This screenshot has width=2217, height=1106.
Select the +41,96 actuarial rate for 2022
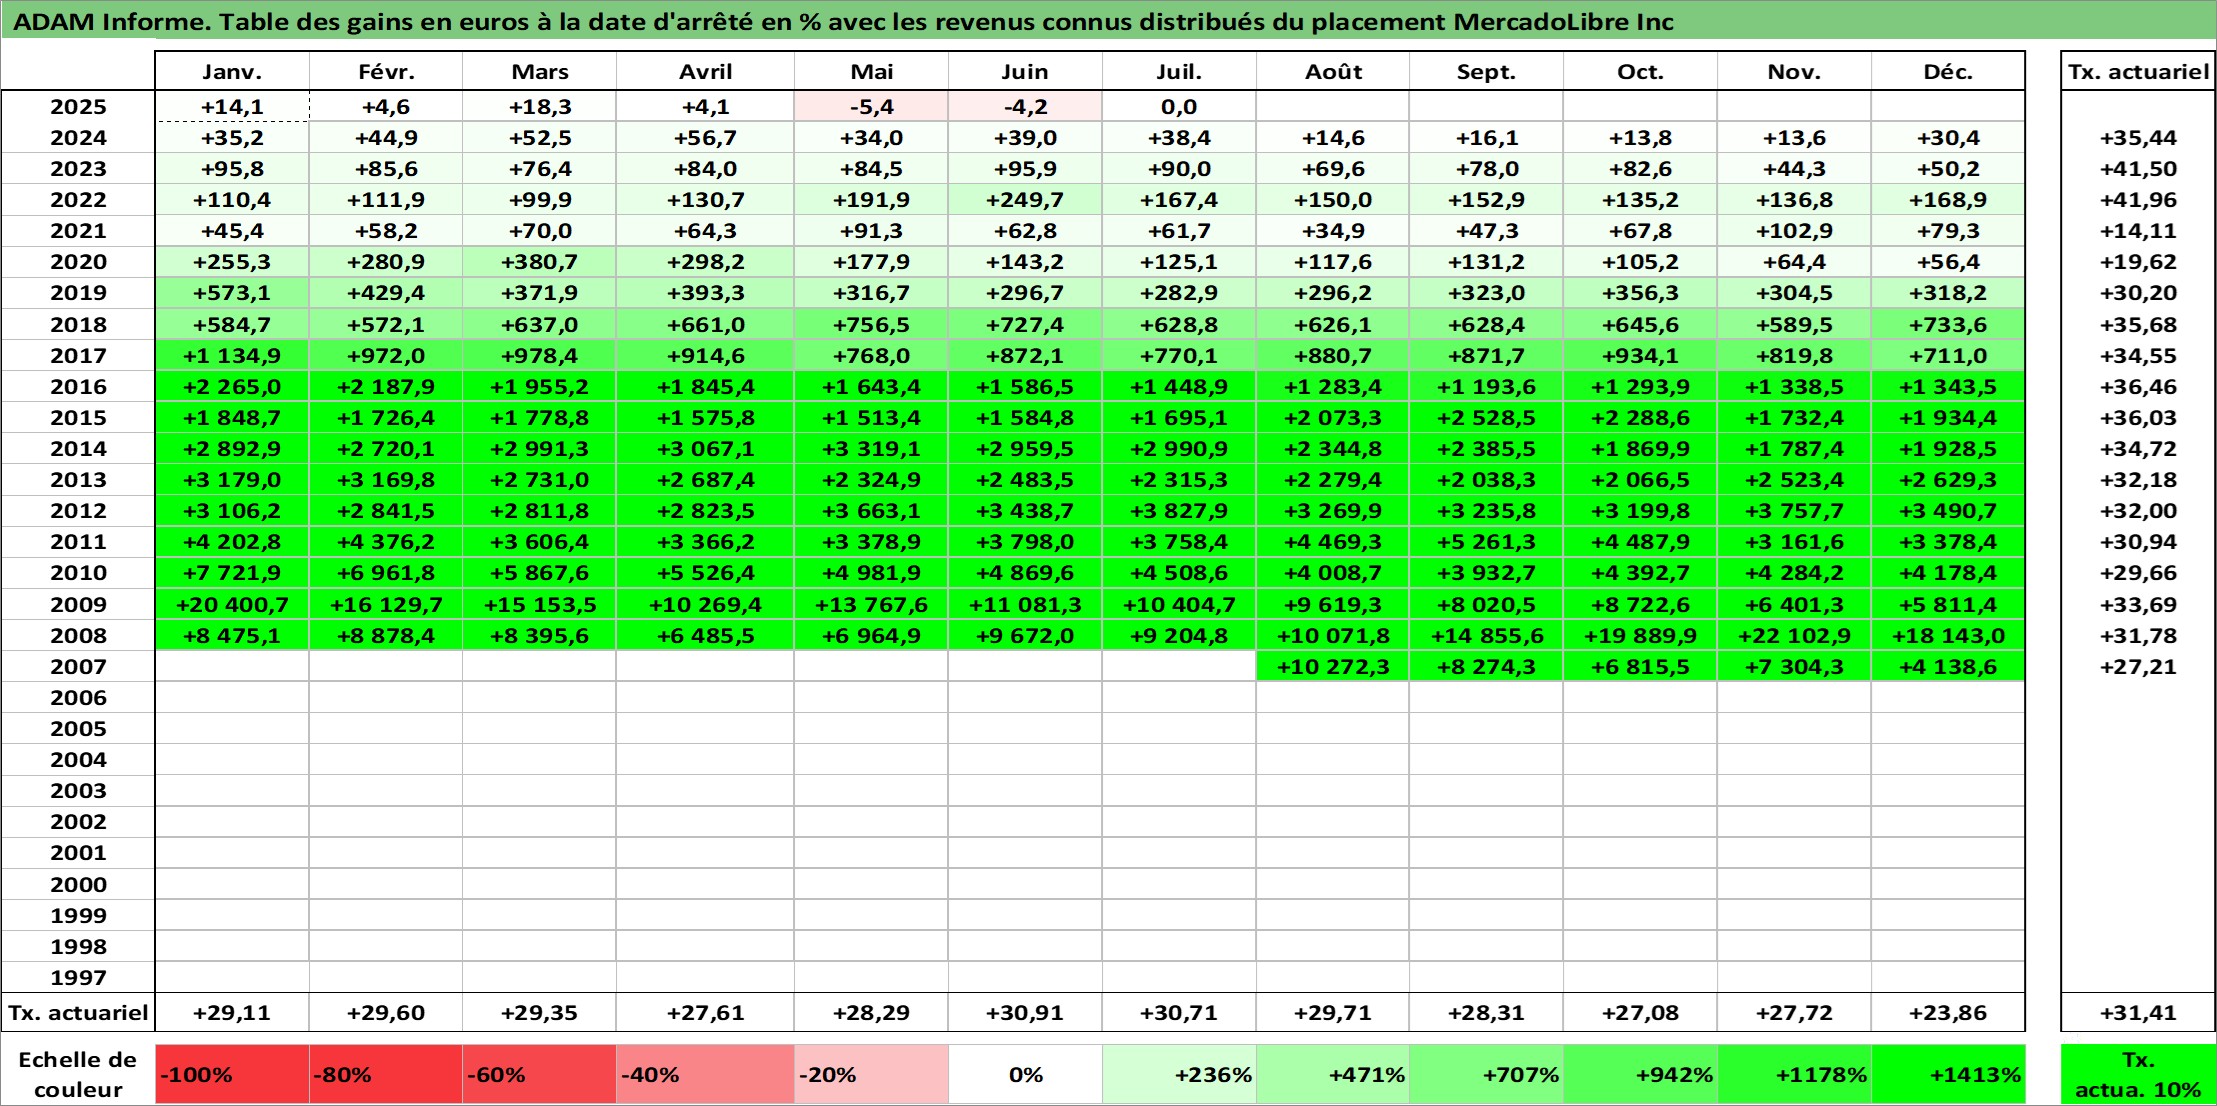coord(2138,200)
